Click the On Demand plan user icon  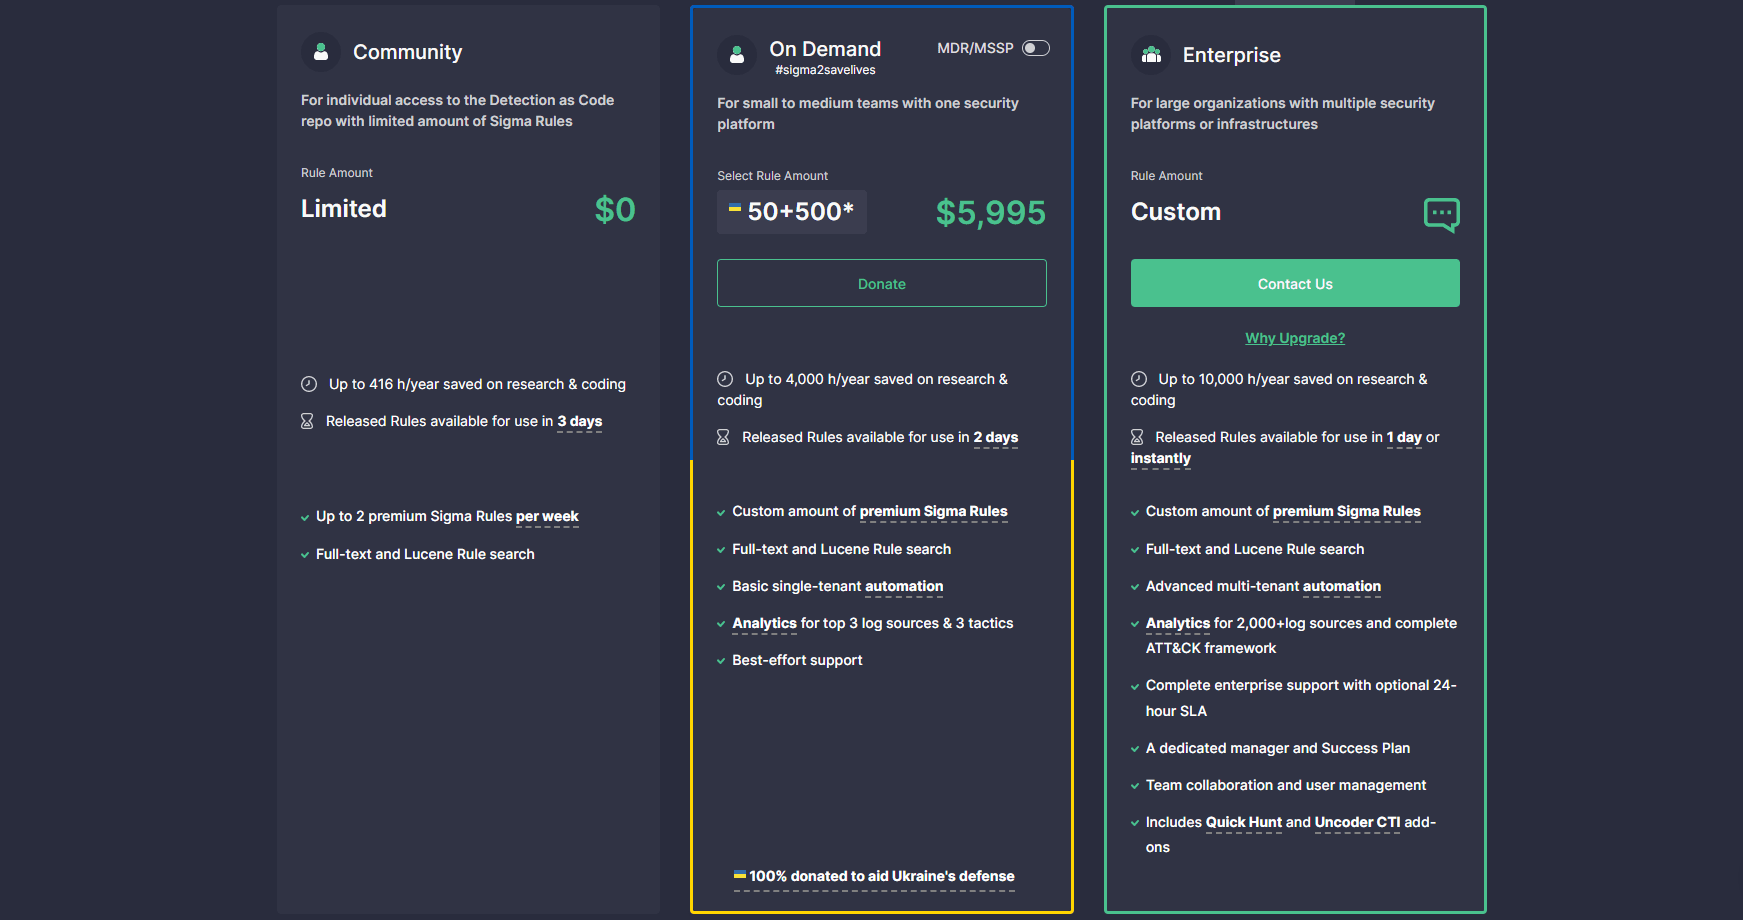[737, 55]
